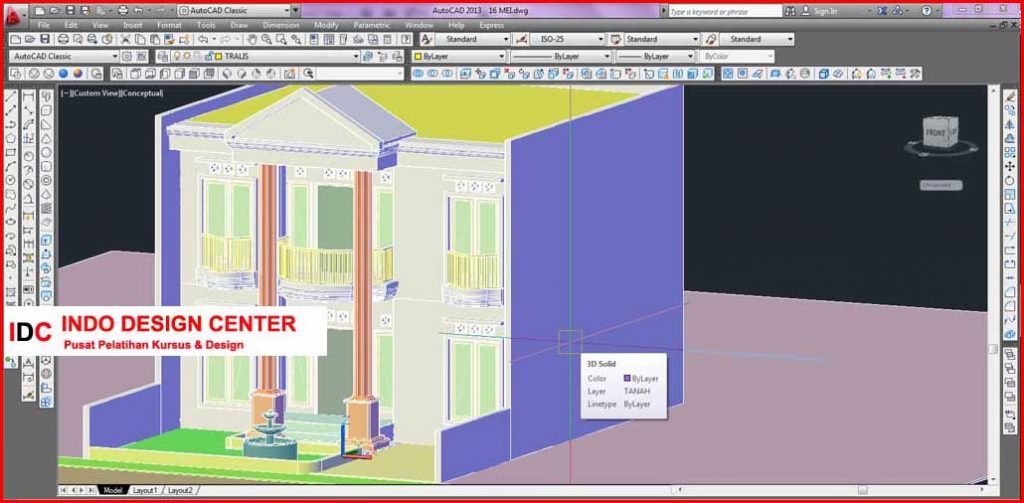
Task: Select the Polygon tool in draw toolbar
Action: click(x=10, y=138)
